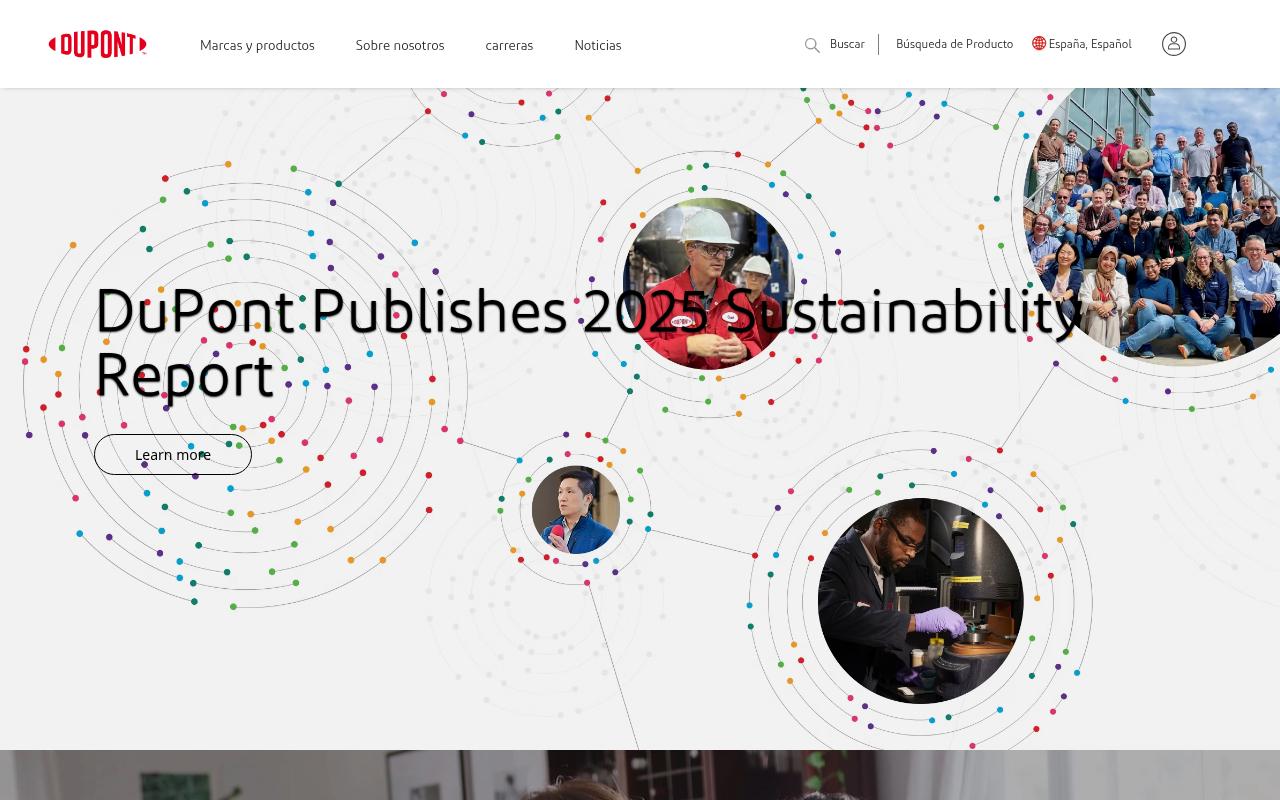The width and height of the screenshot is (1280, 800).
Task: Click the search magnifier icon
Action: (x=812, y=45)
